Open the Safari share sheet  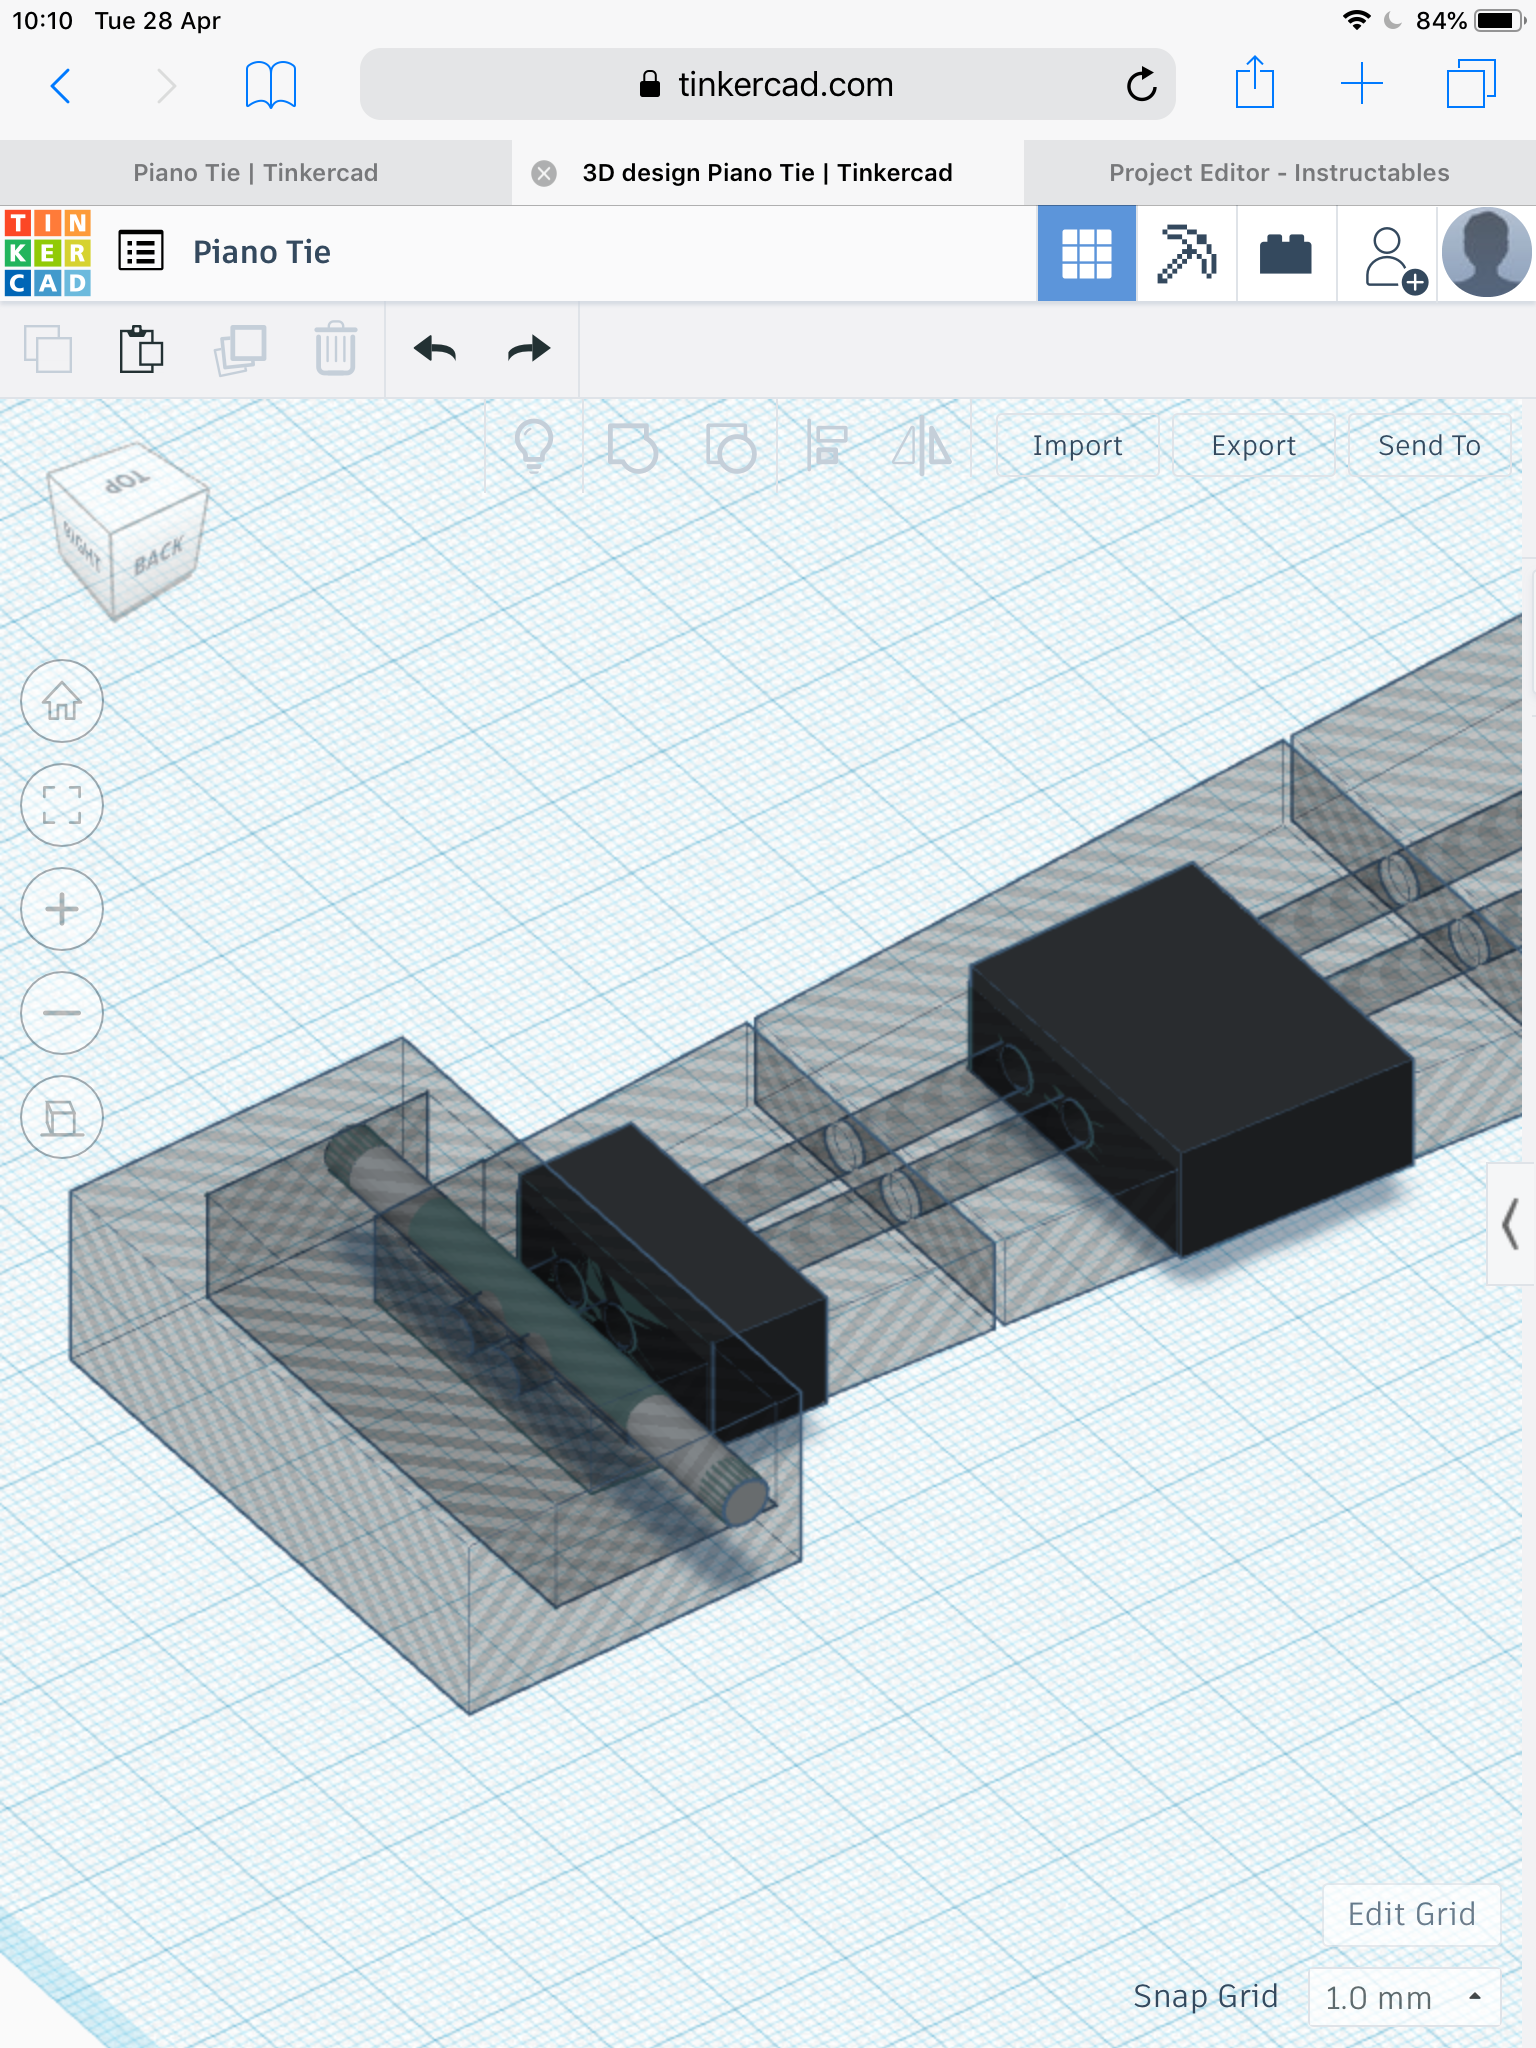coord(1254,82)
